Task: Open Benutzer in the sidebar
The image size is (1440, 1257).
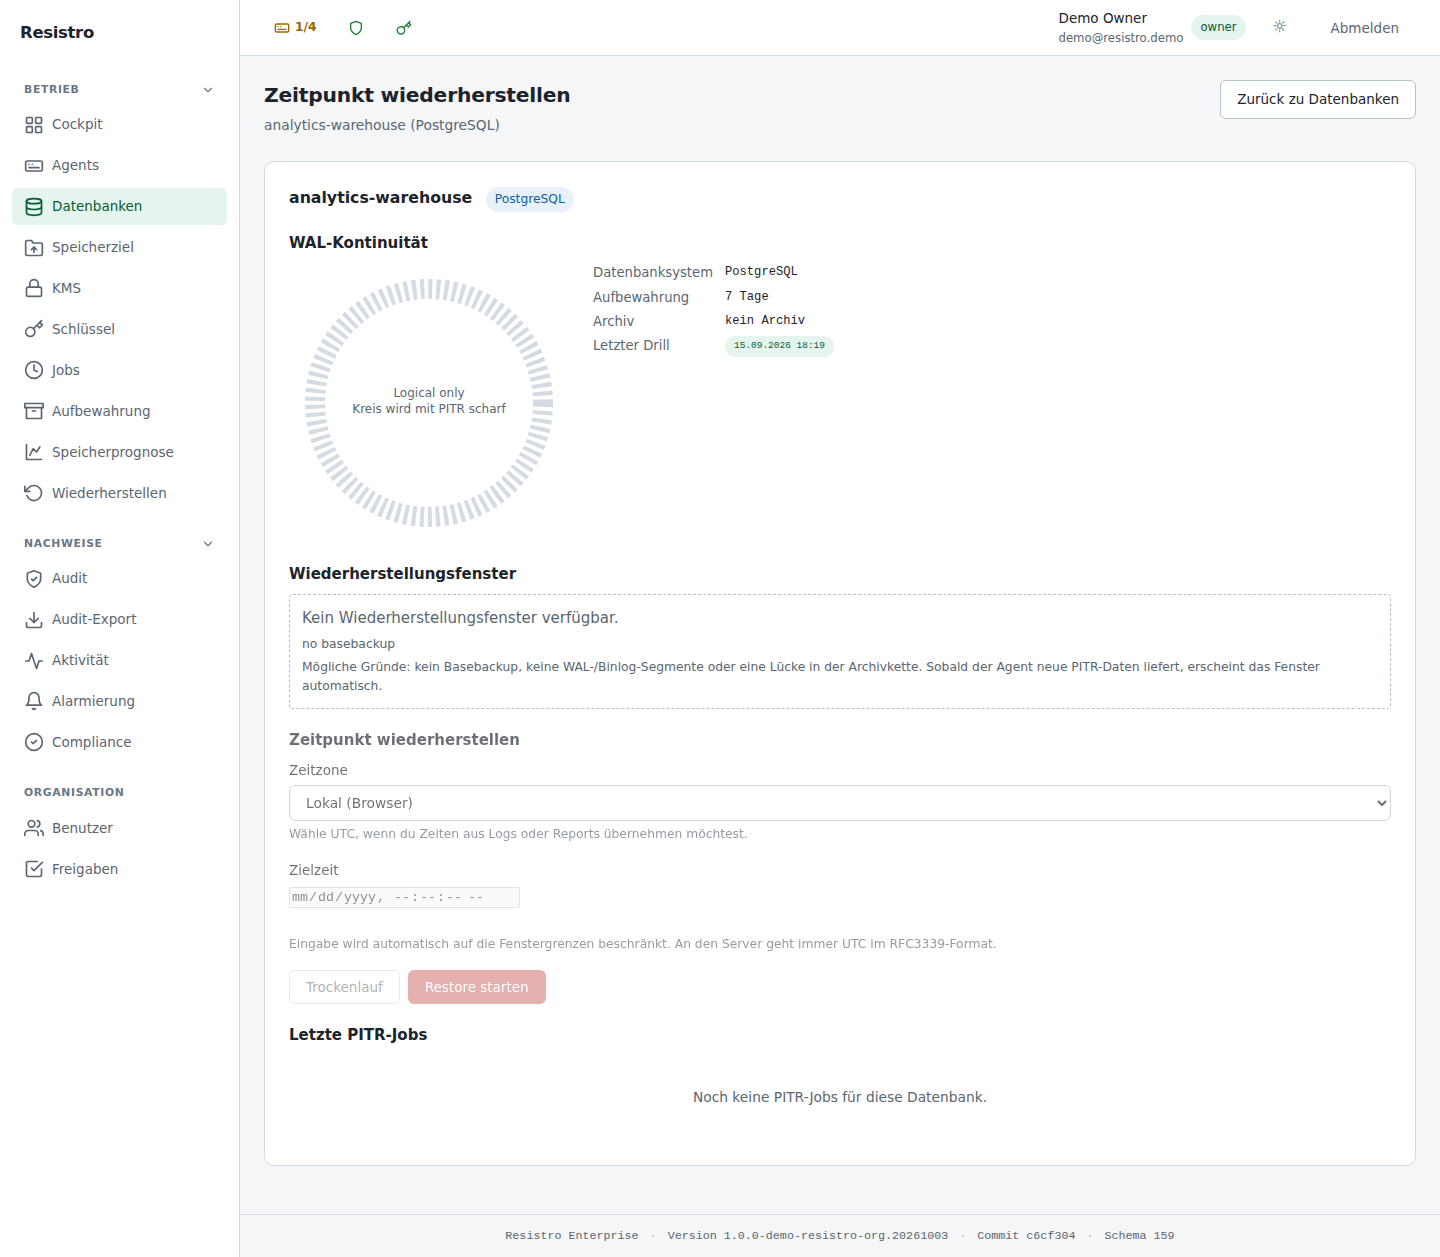Action: 119,828
